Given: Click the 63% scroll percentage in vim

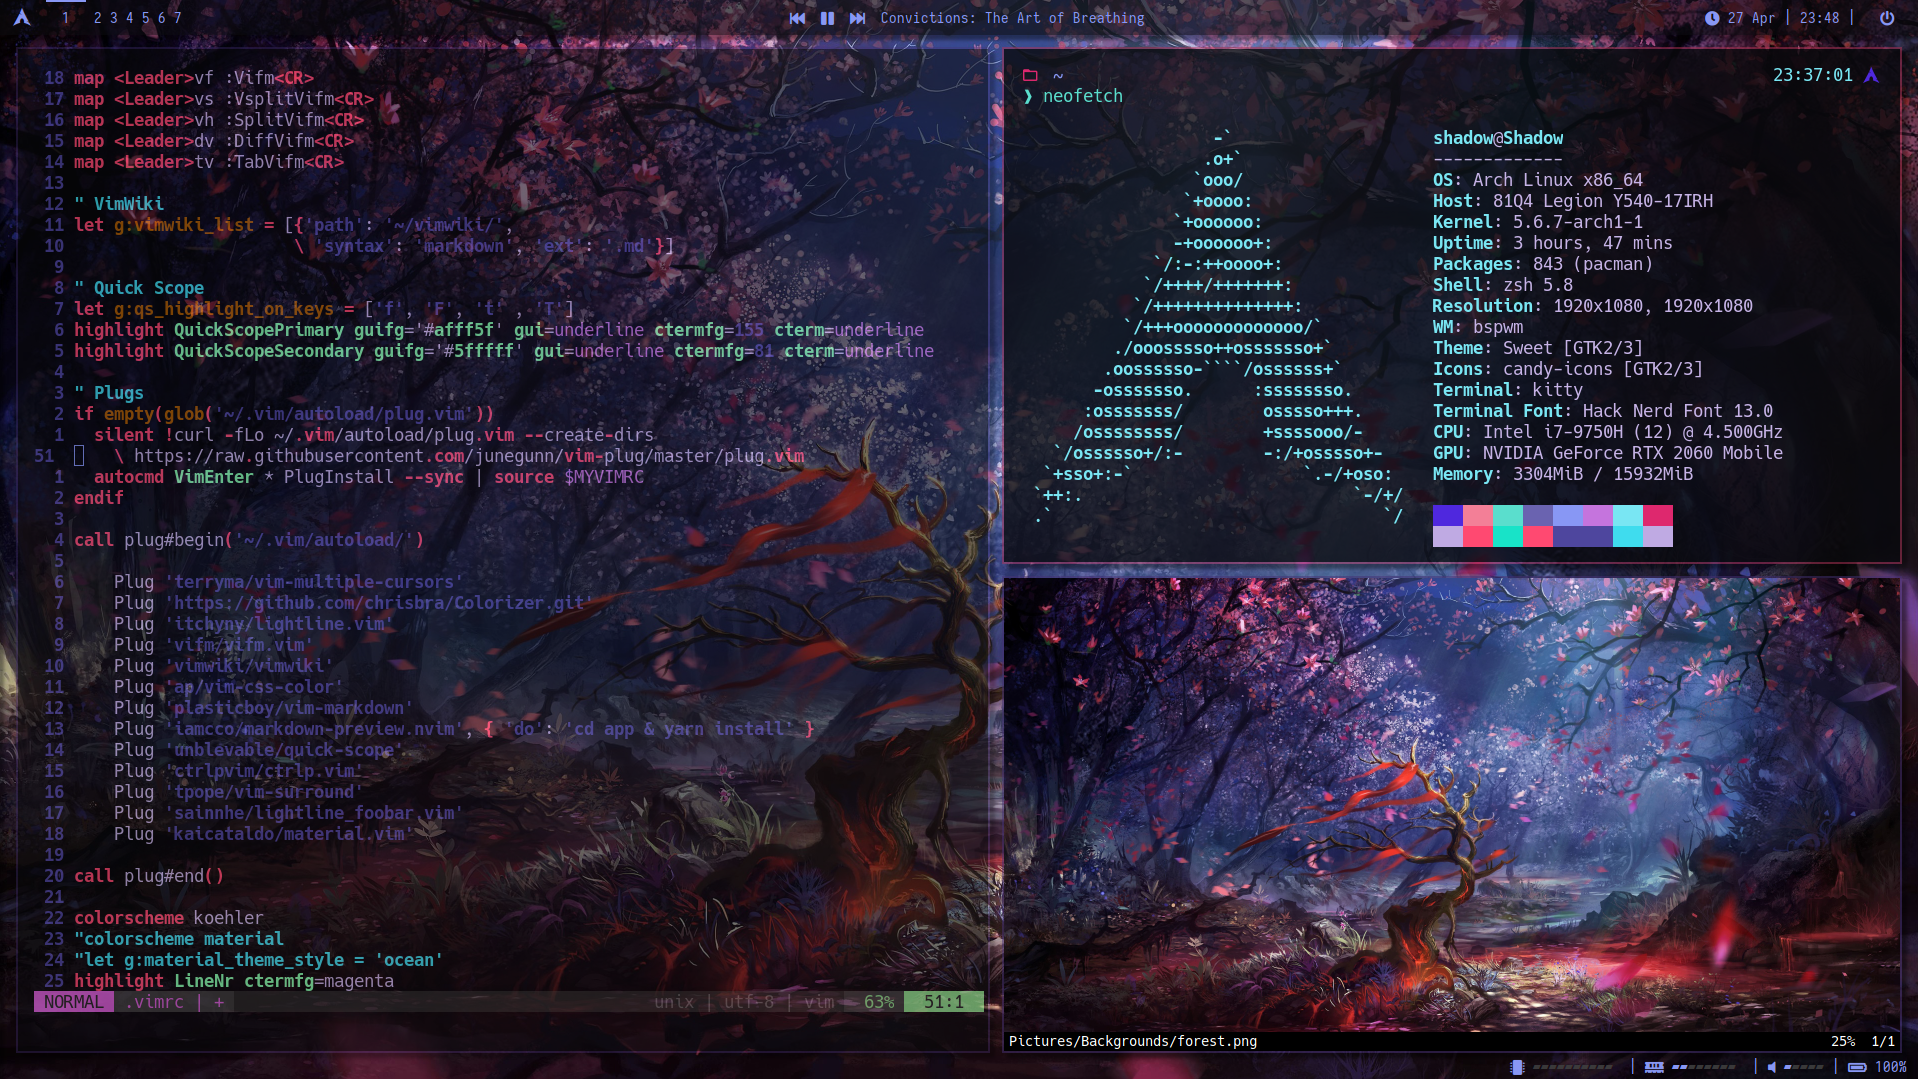Looking at the screenshot, I should point(879,1002).
